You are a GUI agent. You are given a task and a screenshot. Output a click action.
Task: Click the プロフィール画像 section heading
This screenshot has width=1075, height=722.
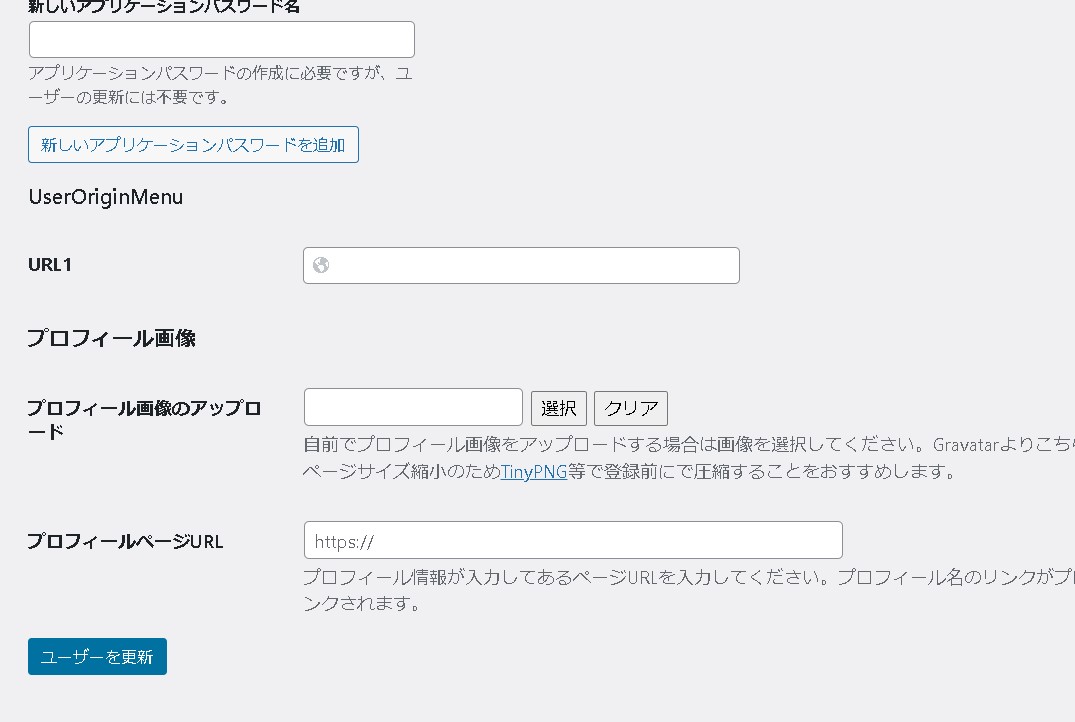point(111,338)
